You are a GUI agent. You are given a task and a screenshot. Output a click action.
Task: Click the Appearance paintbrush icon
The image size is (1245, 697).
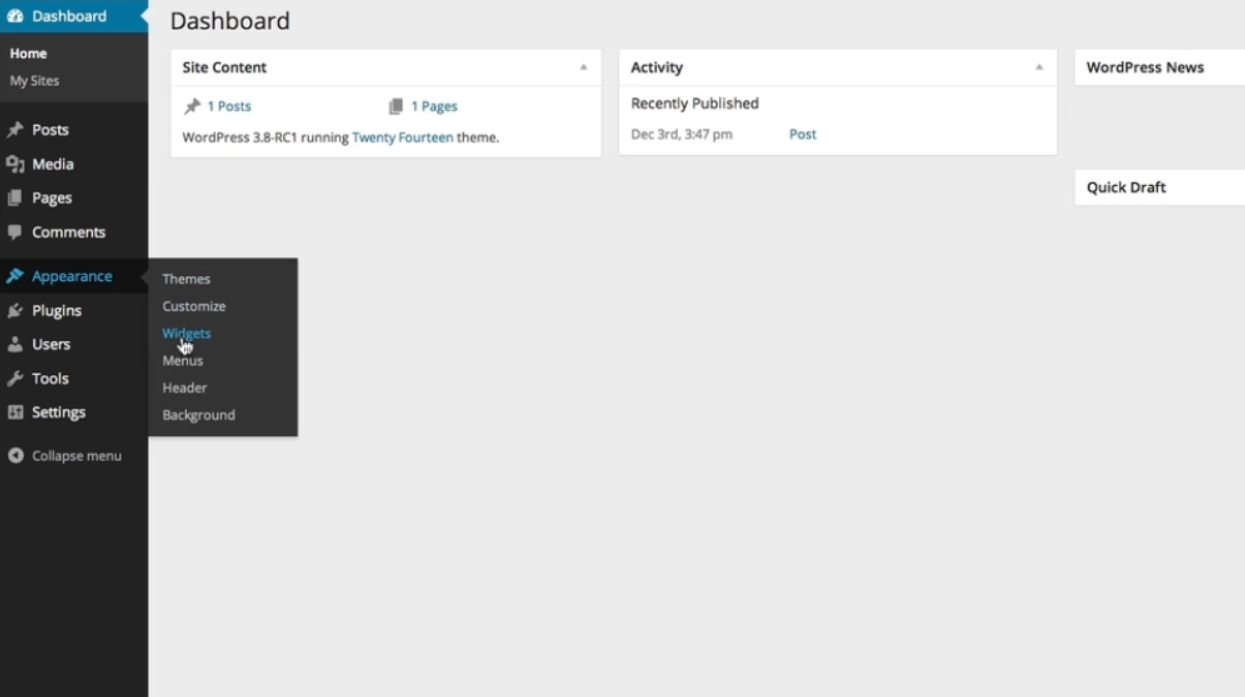[15, 276]
